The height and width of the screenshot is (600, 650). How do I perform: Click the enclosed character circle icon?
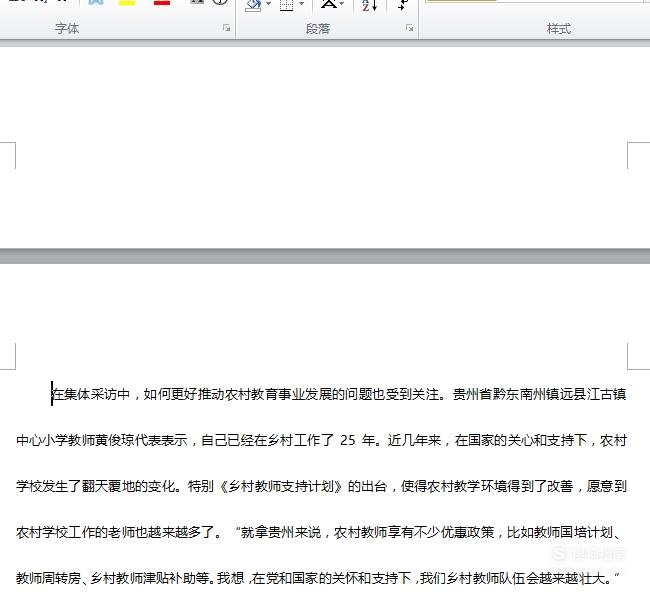click(x=220, y=2)
